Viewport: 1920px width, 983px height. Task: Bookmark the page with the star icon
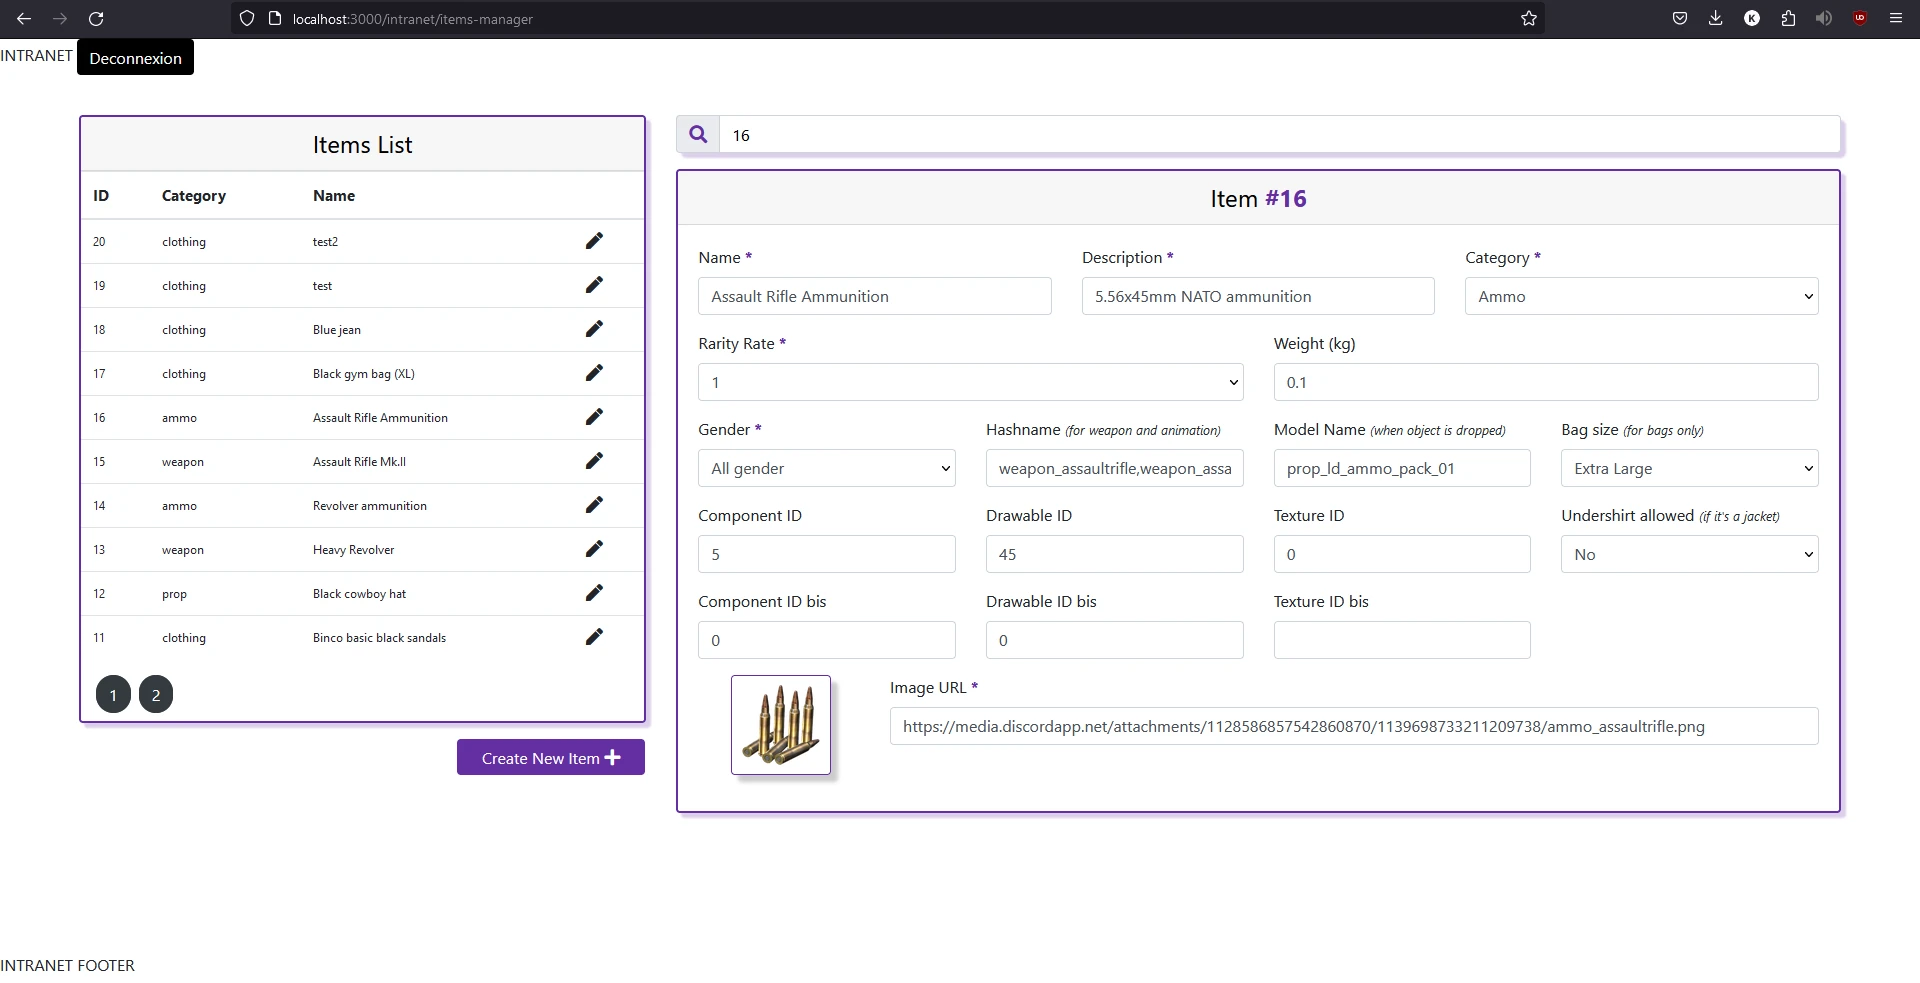pyautogui.click(x=1528, y=18)
